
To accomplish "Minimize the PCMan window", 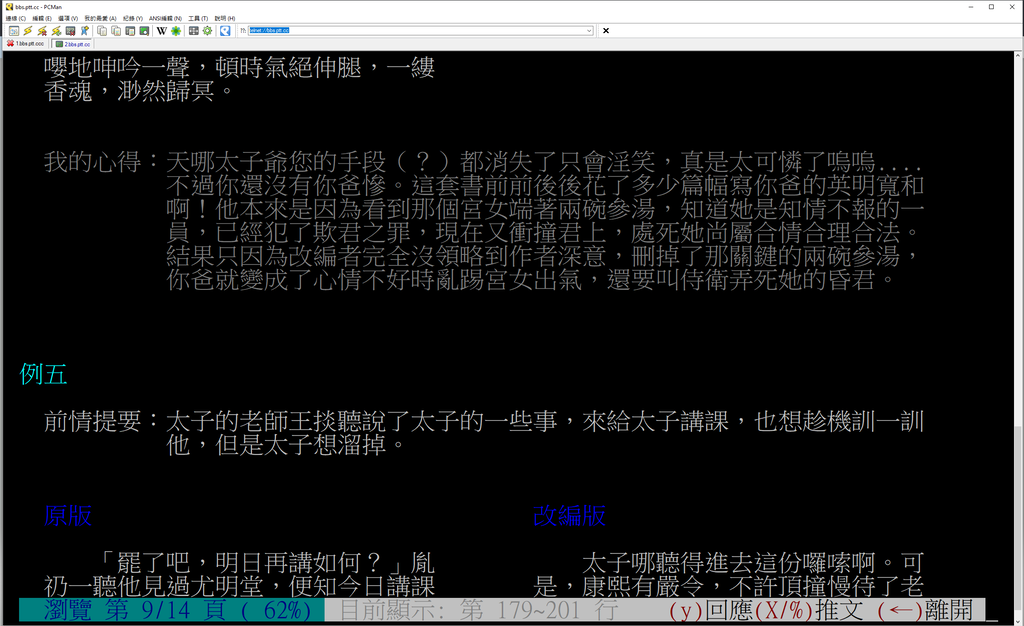I will click(971, 7).
